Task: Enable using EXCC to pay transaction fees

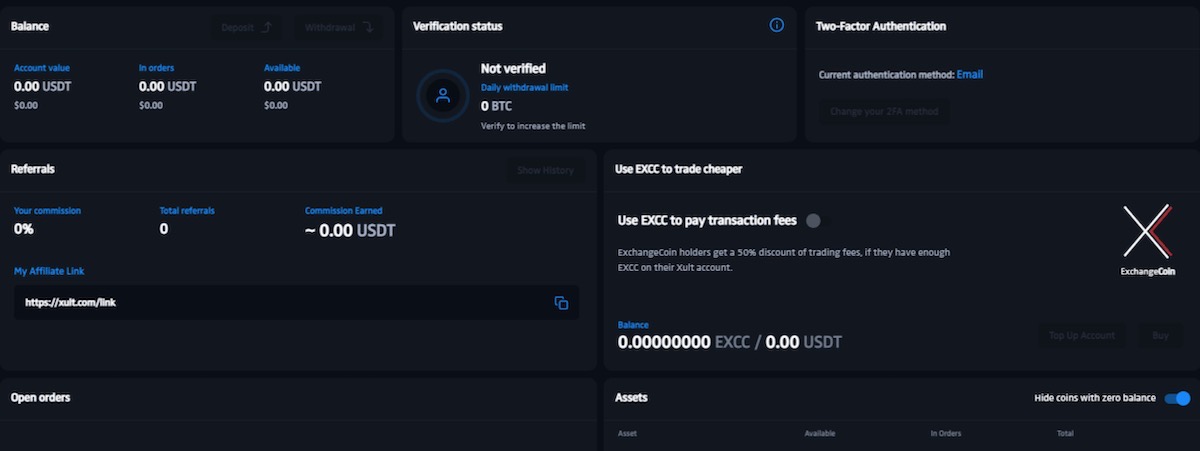Action: [813, 221]
